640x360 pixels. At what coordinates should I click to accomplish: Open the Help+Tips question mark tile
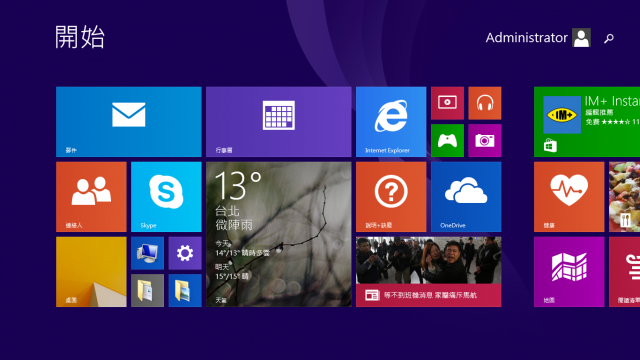pos(391,197)
